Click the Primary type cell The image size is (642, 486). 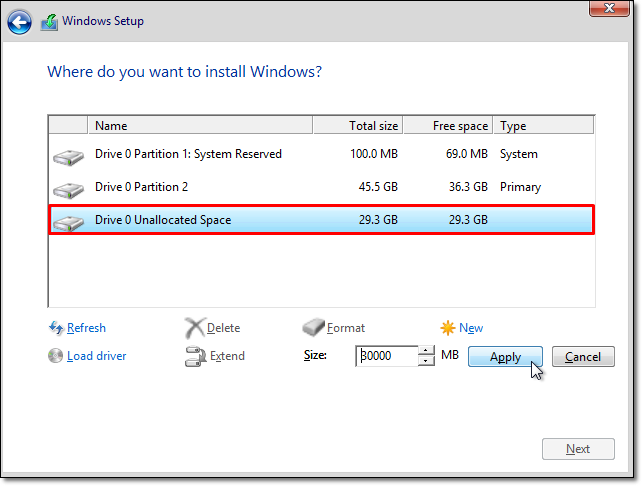tap(520, 187)
